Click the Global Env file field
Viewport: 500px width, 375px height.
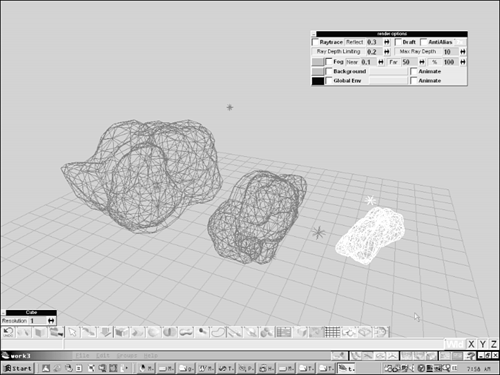click(388, 81)
